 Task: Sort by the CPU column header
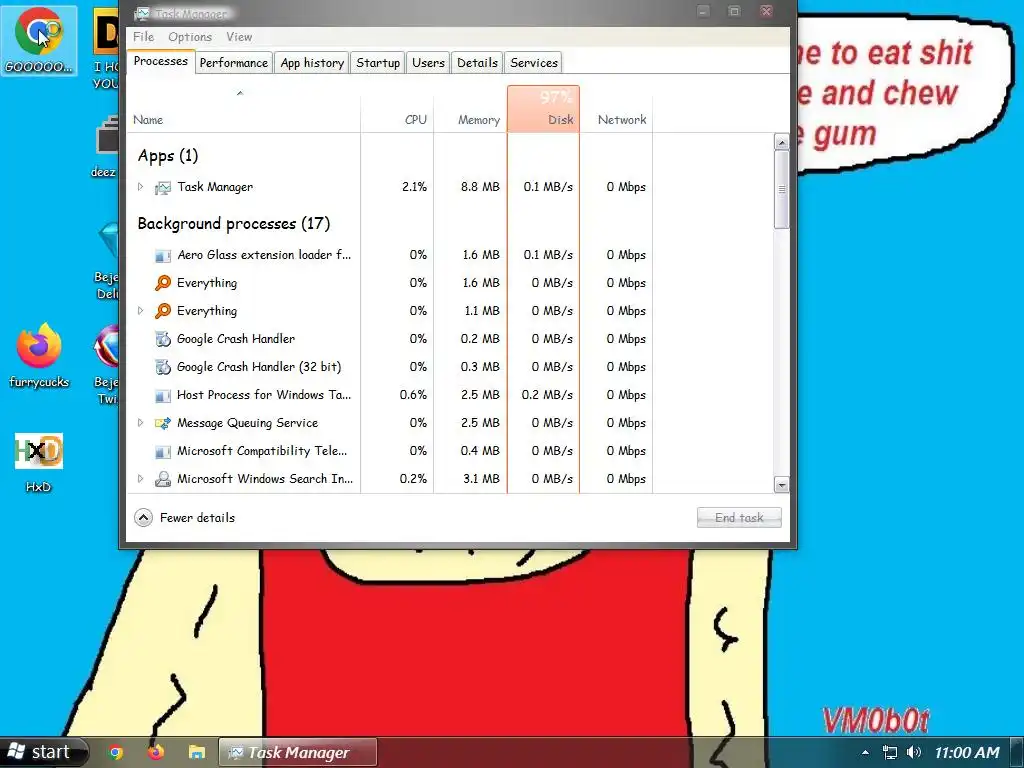click(x=397, y=110)
